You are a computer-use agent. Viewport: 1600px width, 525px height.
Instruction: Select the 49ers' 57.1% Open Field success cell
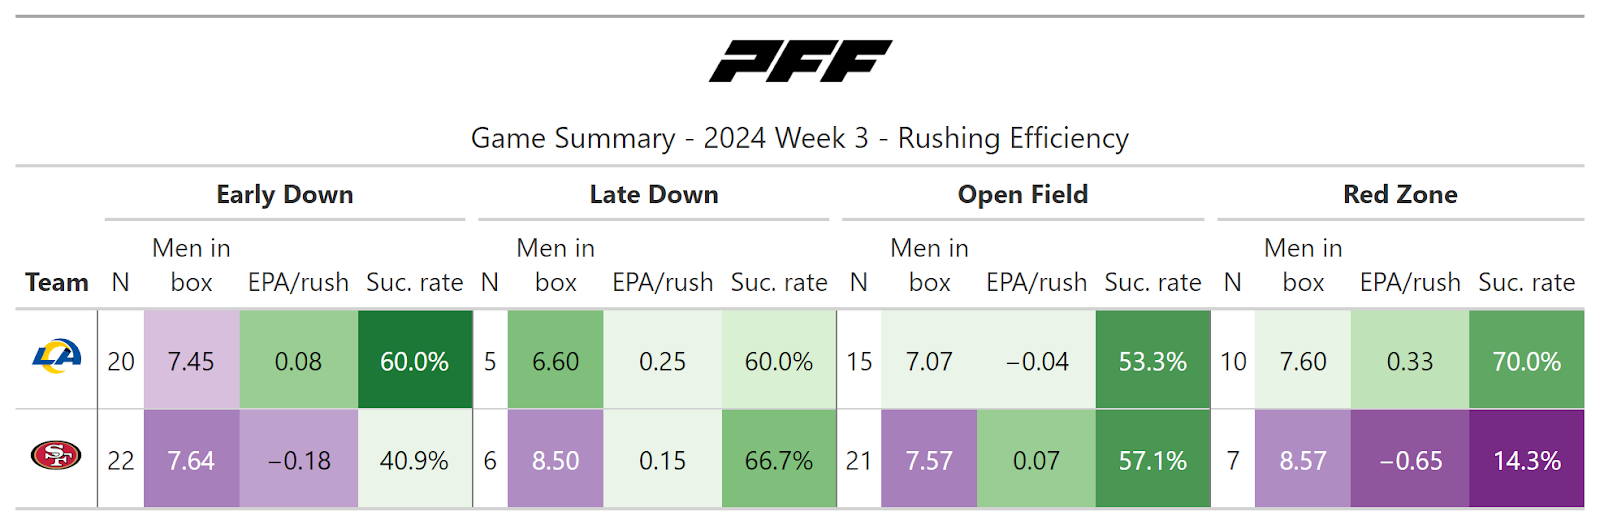pyautogui.click(x=1152, y=460)
